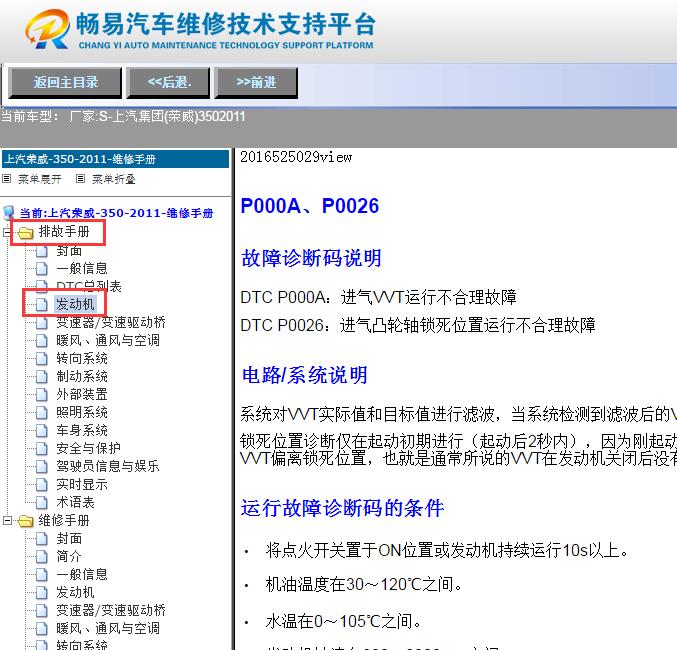This screenshot has width=677, height=650.
Task: Click page icon beside 实时显示
Action: point(41,485)
